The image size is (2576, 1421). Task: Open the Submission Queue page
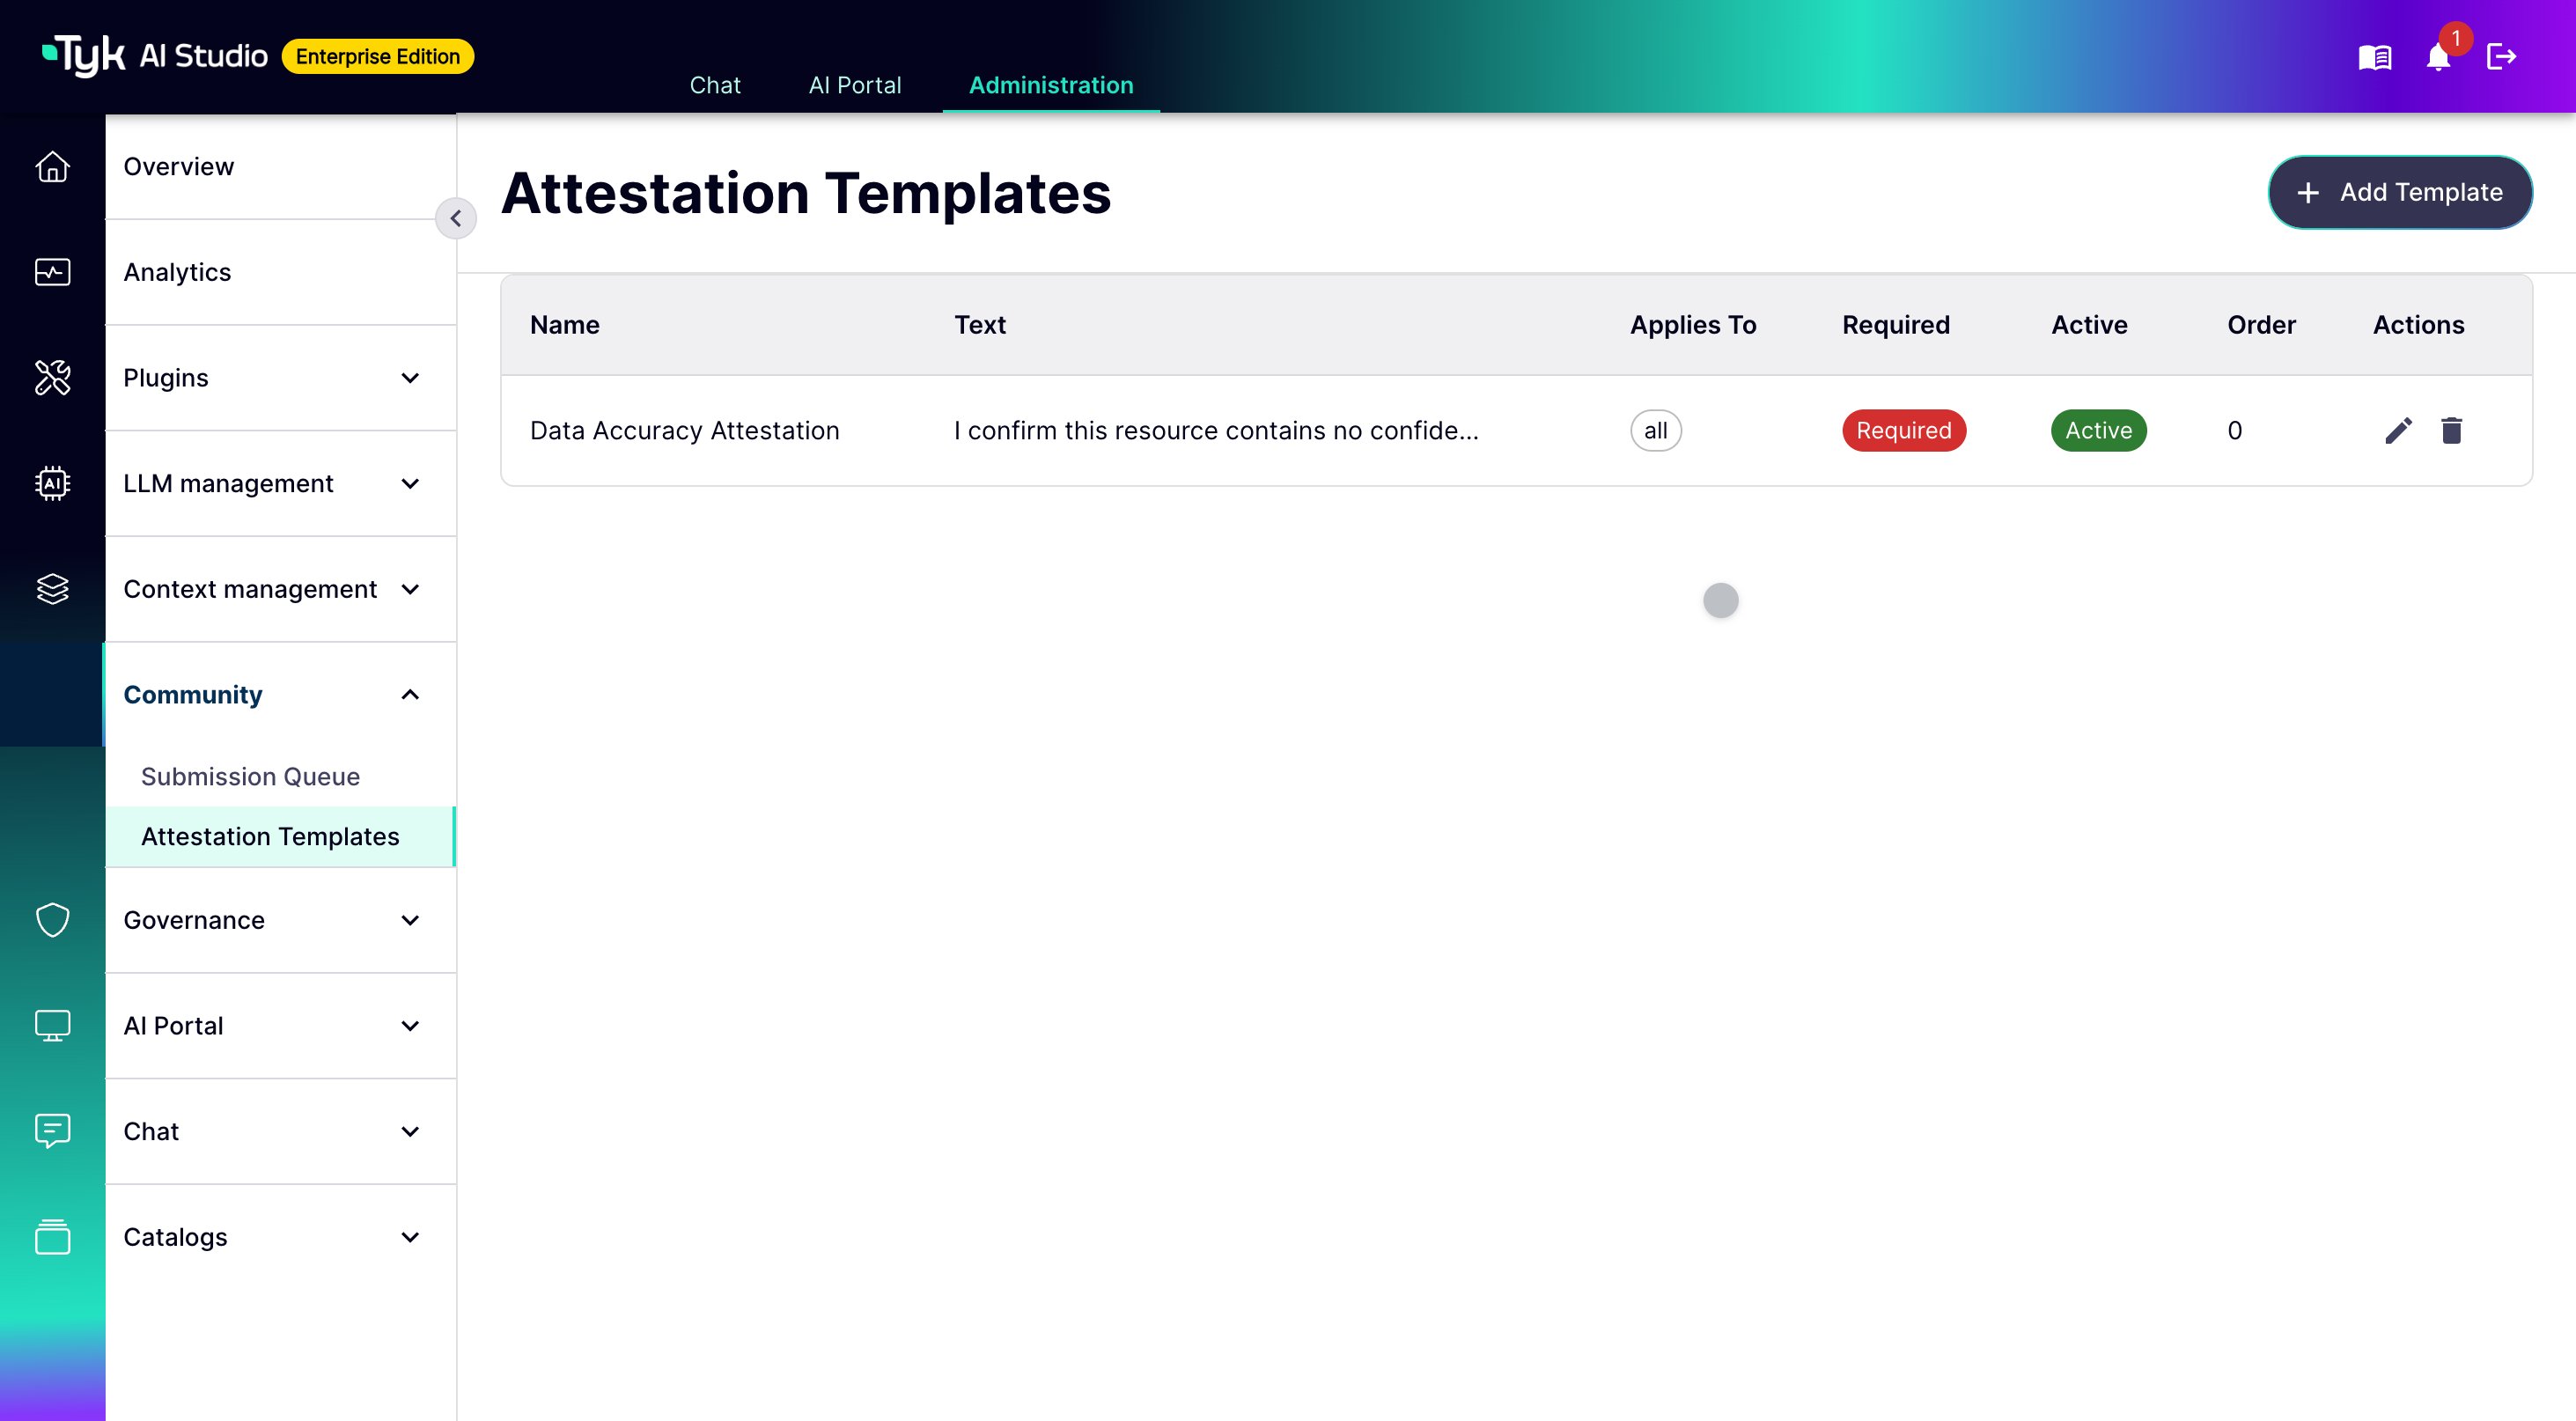pos(280,777)
